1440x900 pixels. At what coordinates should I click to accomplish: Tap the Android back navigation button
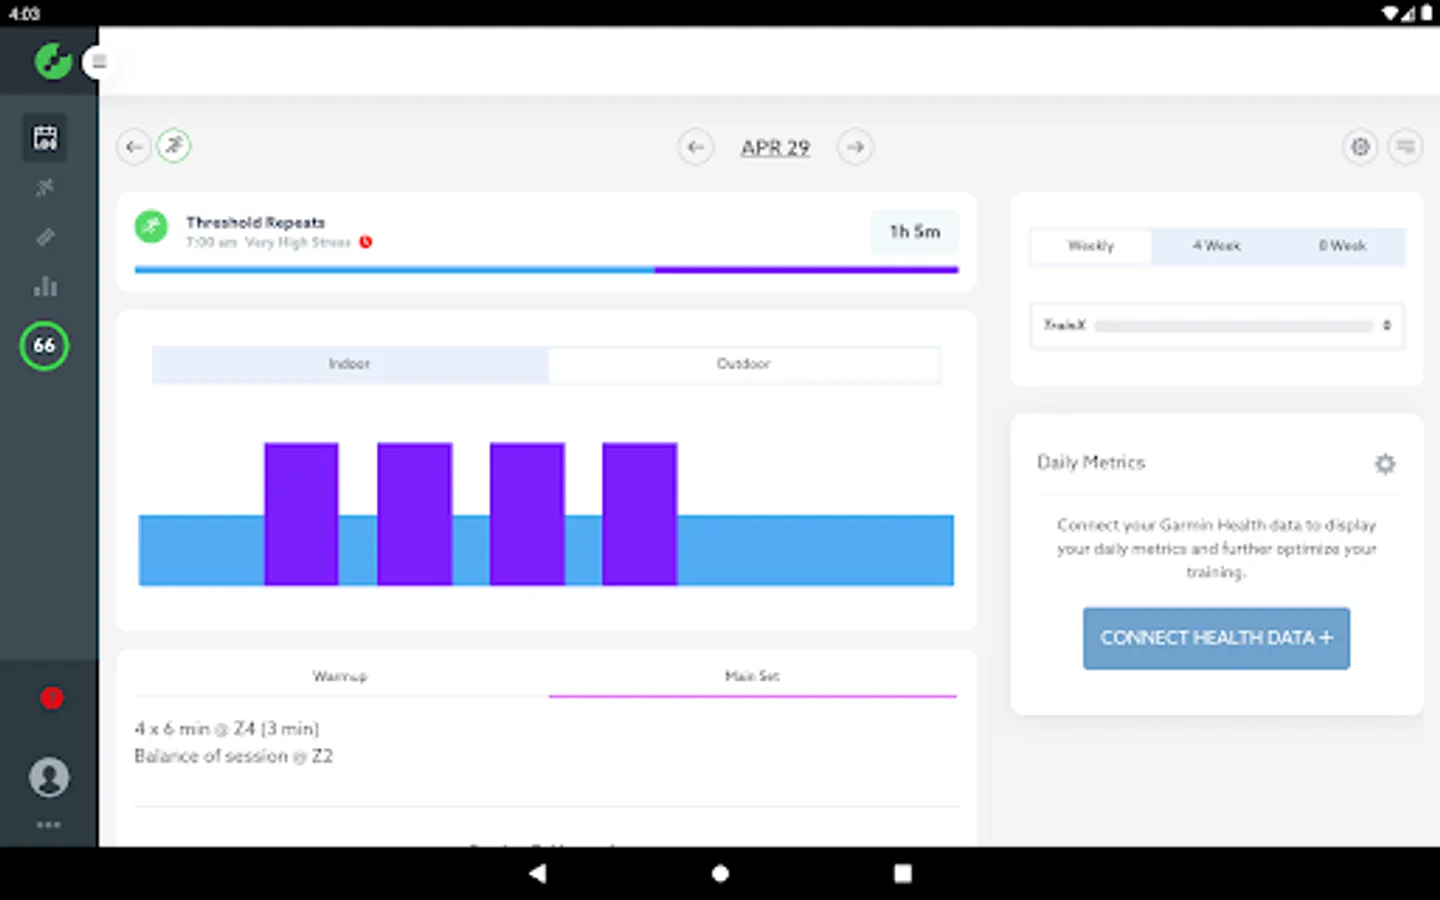(x=538, y=873)
